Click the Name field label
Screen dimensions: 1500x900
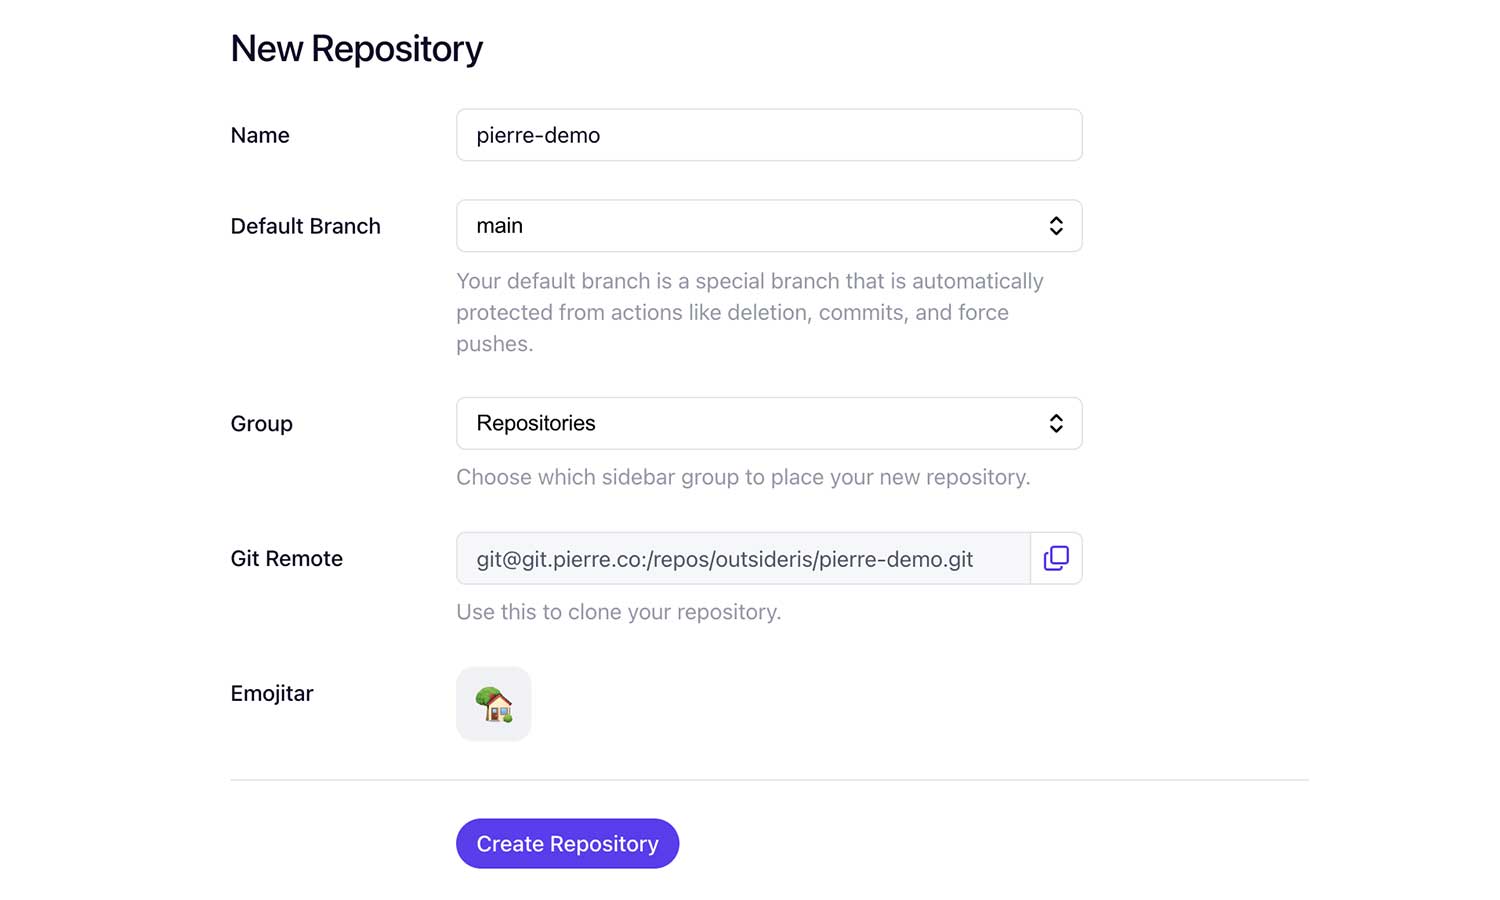260,135
